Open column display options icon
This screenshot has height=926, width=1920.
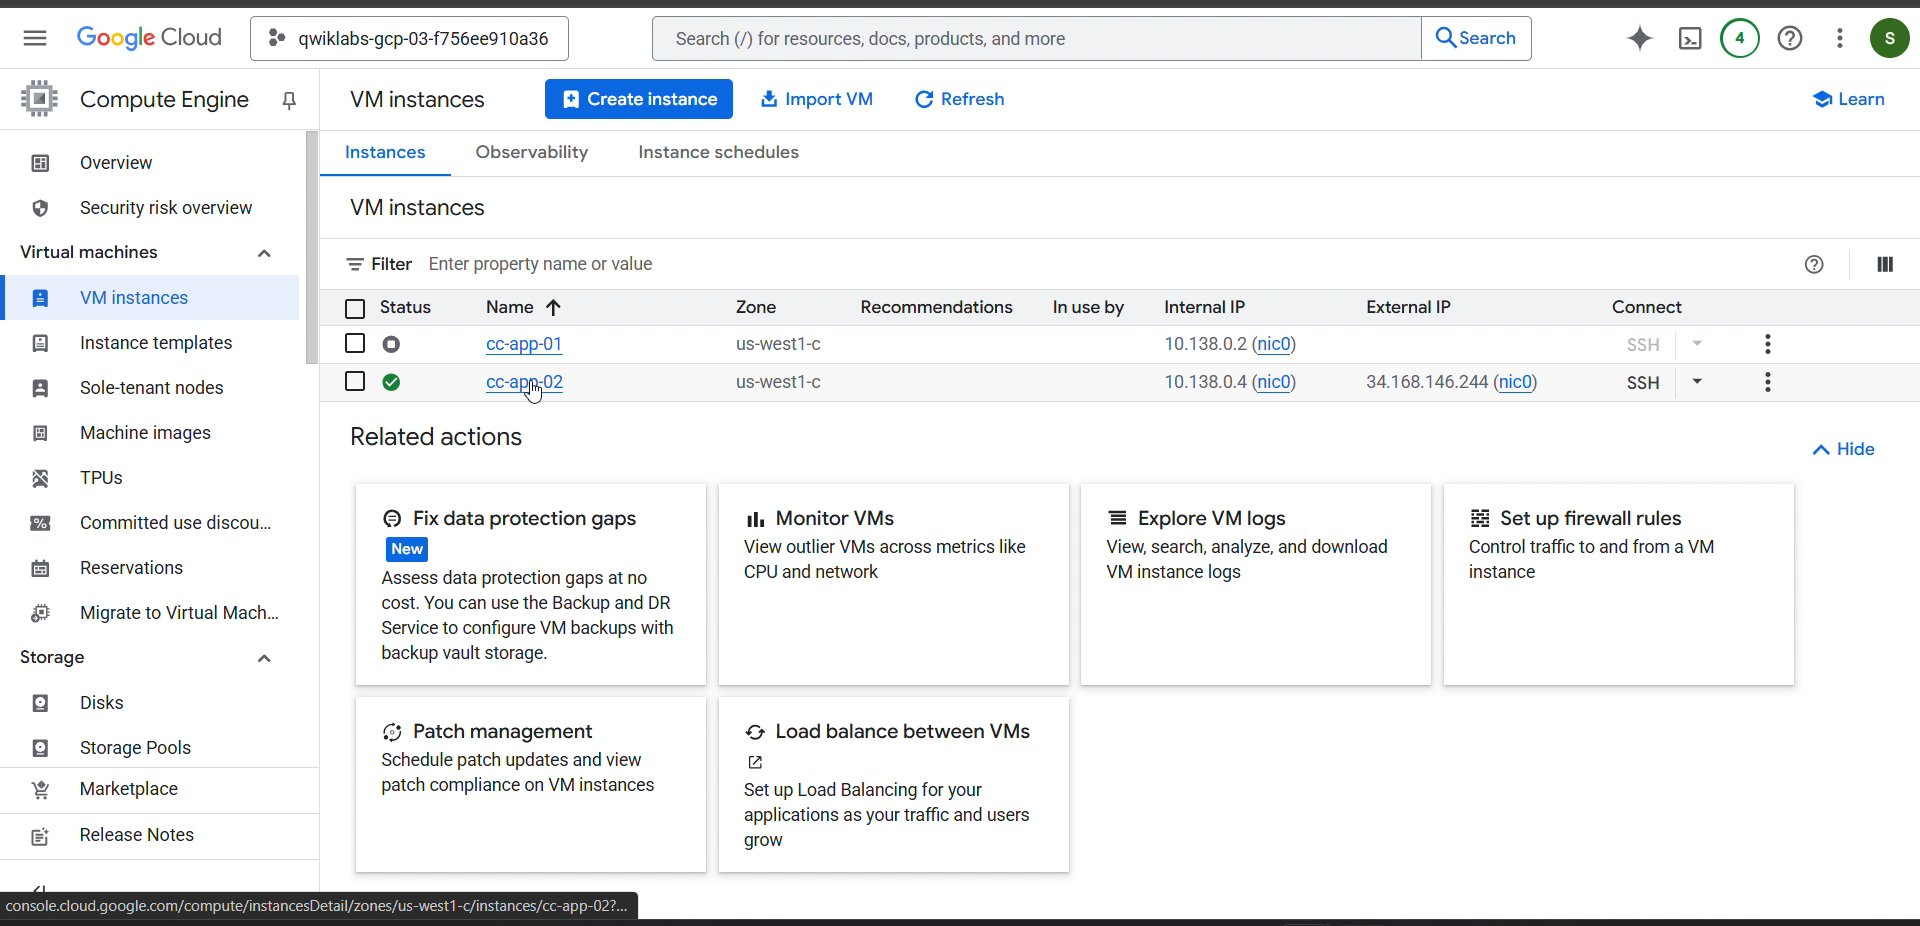click(1885, 264)
